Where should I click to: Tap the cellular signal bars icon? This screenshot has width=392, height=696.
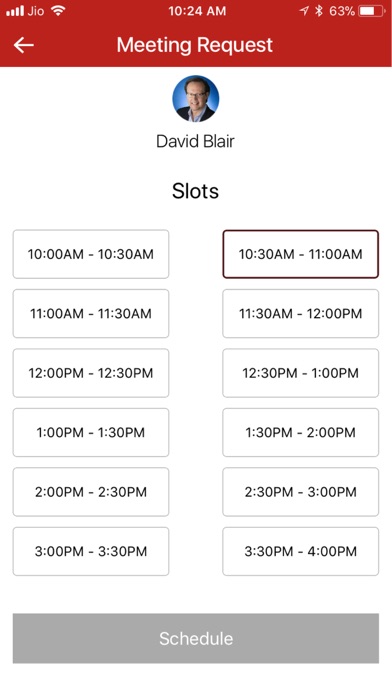(x=15, y=11)
